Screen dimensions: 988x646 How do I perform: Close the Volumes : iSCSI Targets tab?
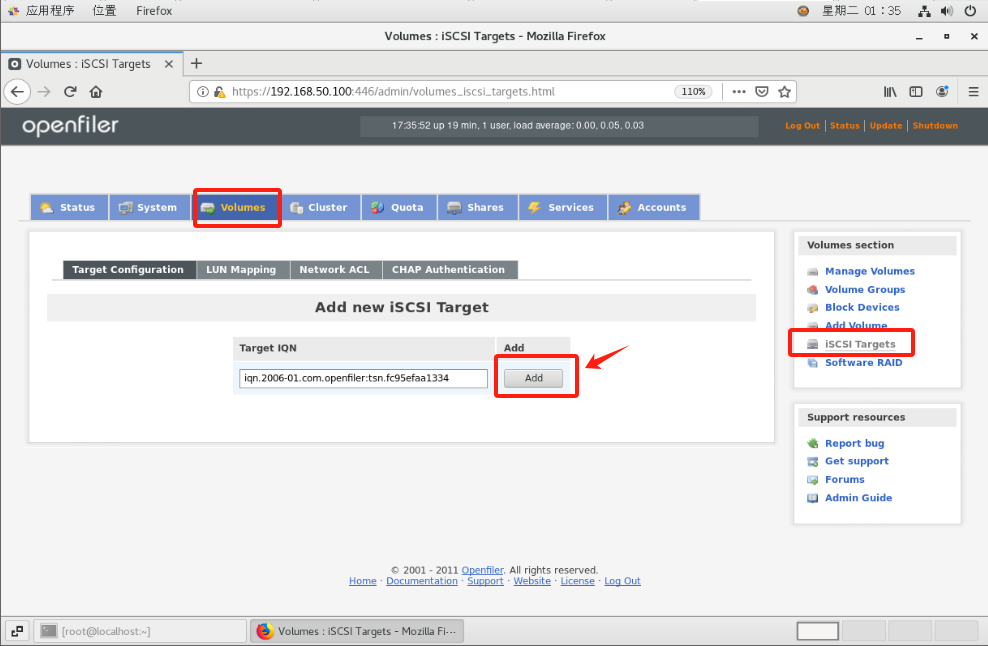coord(169,64)
